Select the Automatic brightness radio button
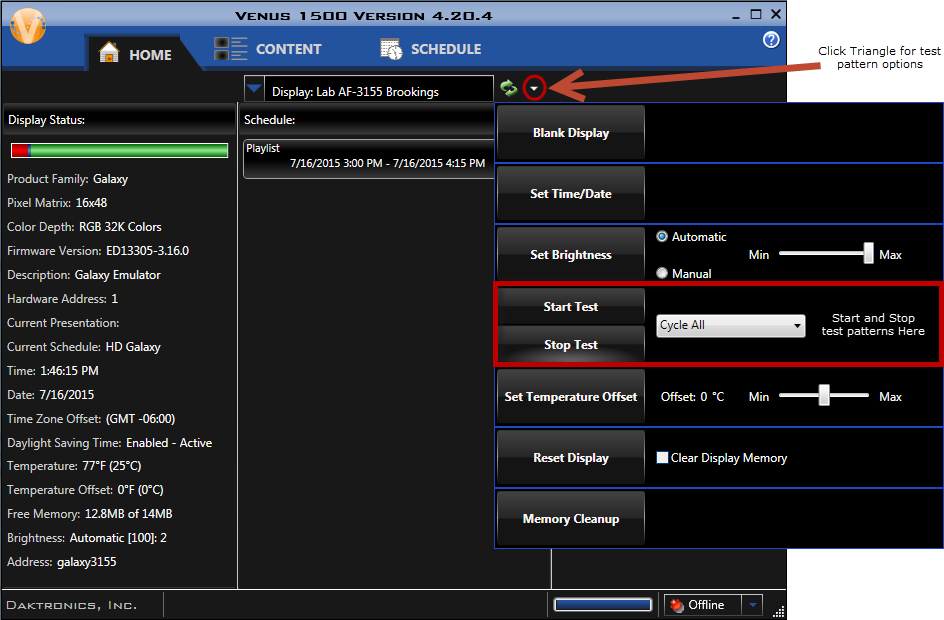The width and height of the screenshot is (944, 620). (x=662, y=237)
